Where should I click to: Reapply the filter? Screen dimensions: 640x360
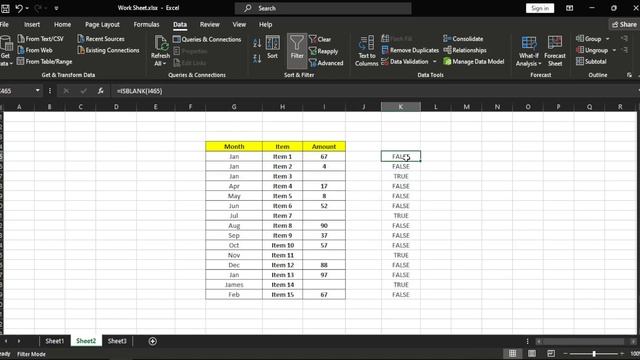pos(324,51)
